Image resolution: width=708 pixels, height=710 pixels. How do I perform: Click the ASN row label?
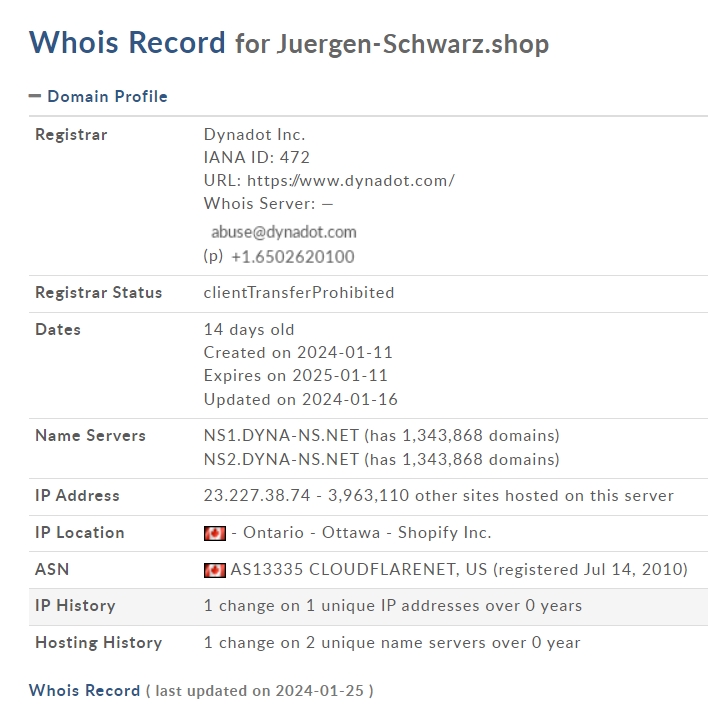pos(52,569)
